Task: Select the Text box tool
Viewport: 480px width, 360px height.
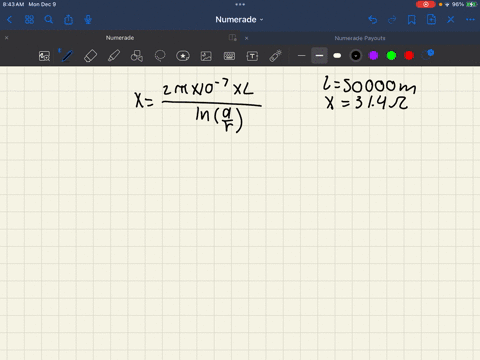Action: pyautogui.click(x=252, y=56)
